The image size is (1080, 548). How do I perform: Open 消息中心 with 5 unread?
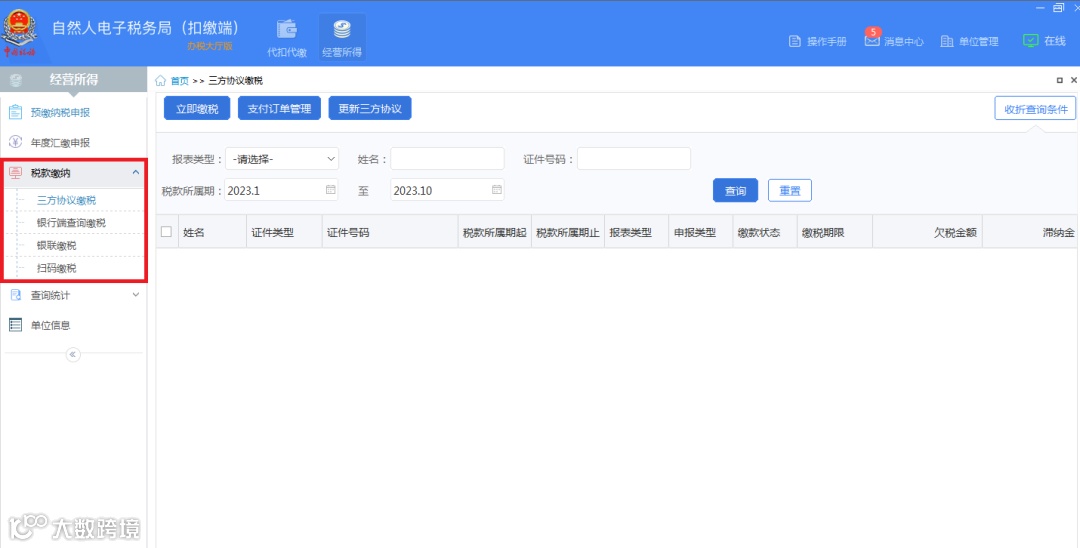pos(894,41)
